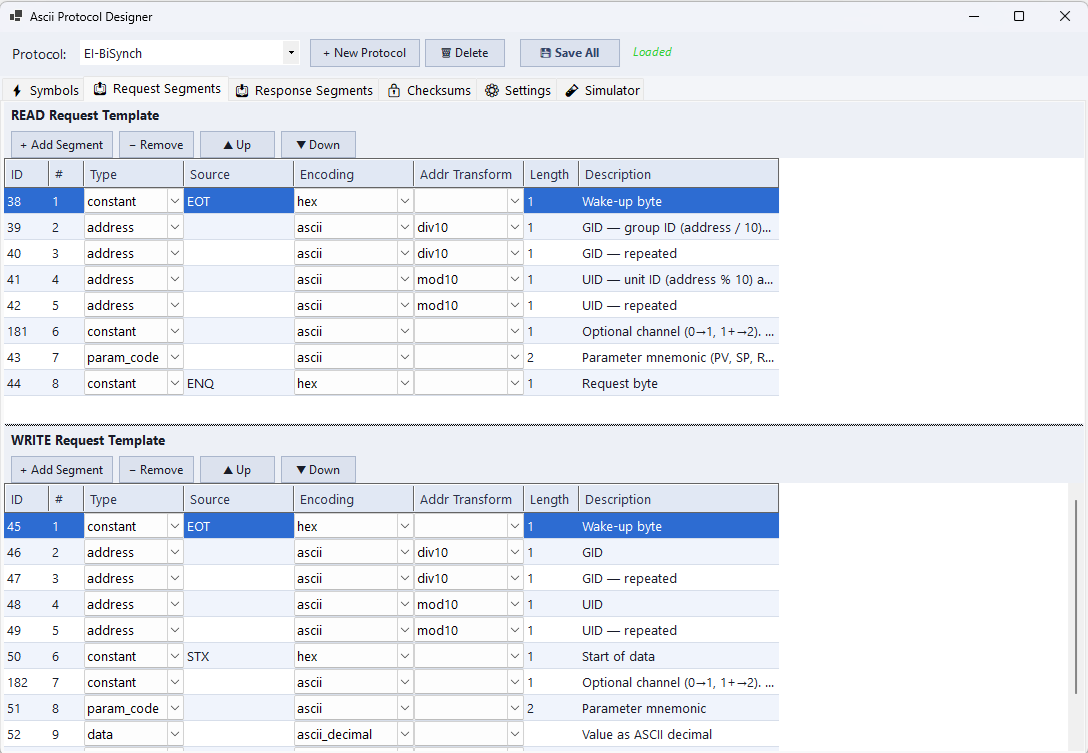Image resolution: width=1088 pixels, height=753 pixels.
Task: Open the EI-BiSynch protocol dropdown
Action: 290,52
